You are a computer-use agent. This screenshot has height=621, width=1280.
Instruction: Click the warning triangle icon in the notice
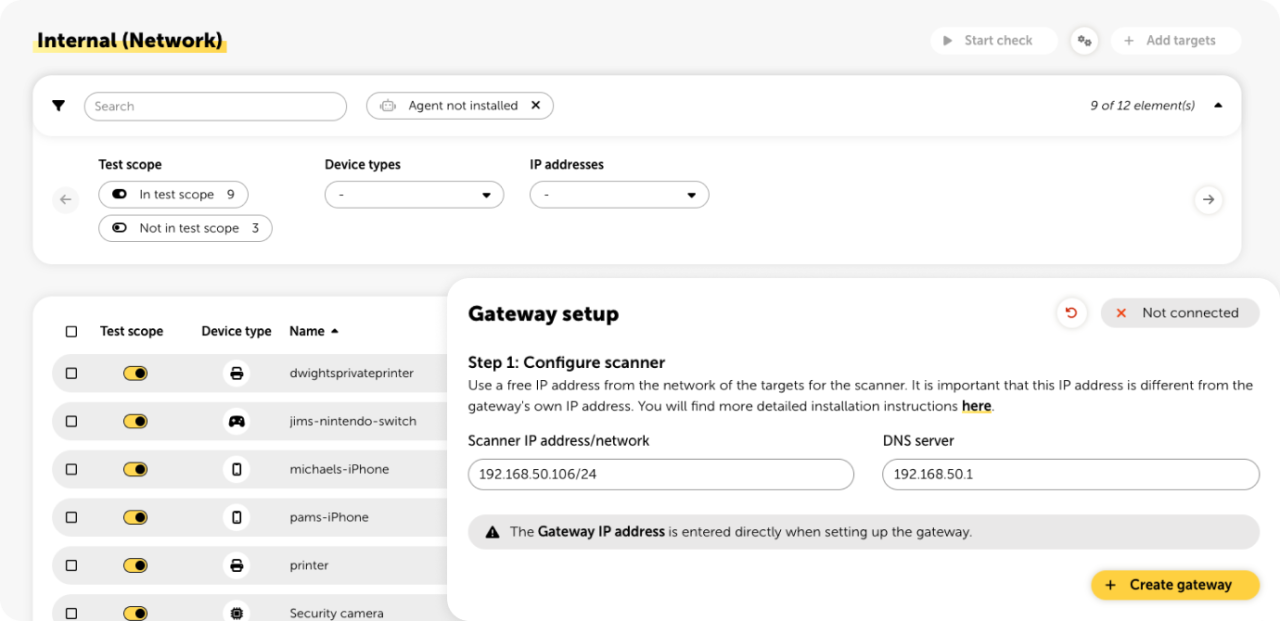(492, 532)
